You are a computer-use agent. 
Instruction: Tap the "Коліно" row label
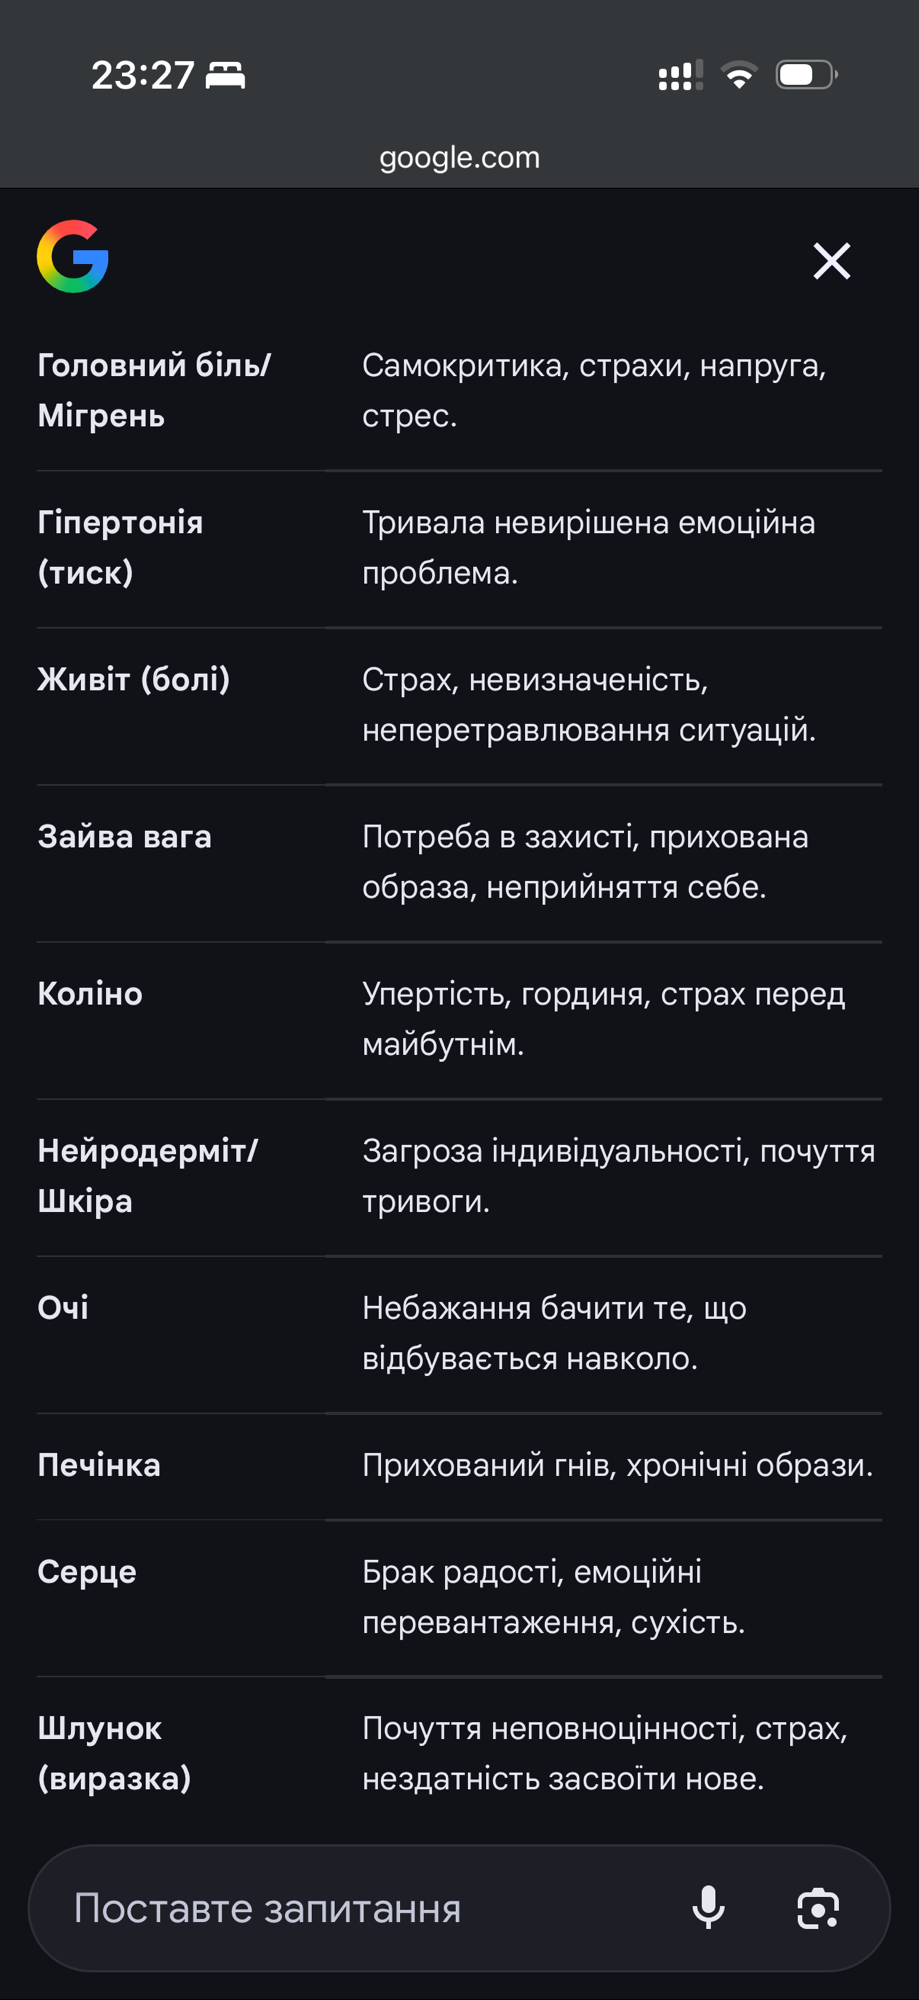[90, 993]
